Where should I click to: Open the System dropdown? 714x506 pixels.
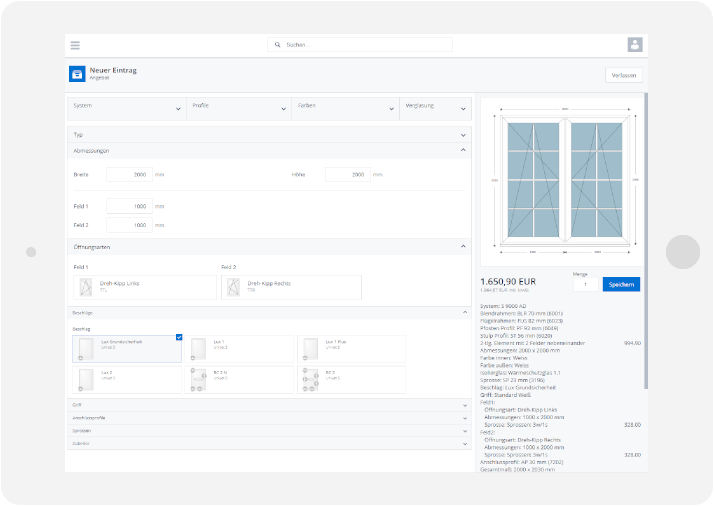pyautogui.click(x=126, y=107)
